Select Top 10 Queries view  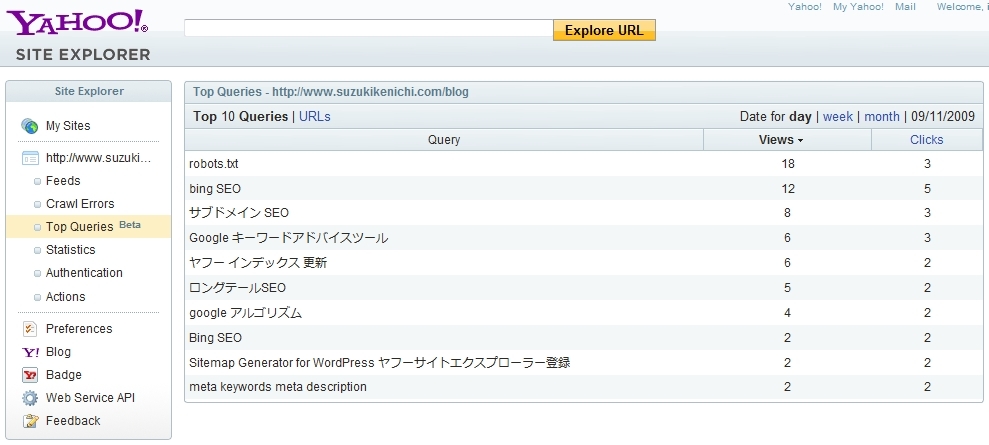point(240,117)
